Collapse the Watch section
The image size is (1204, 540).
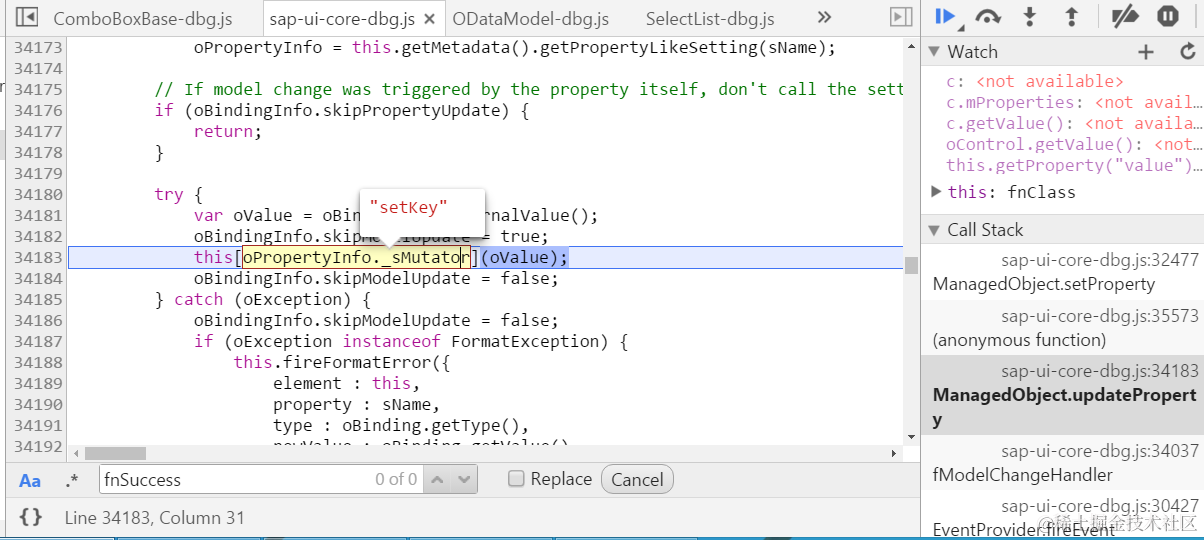coord(934,52)
